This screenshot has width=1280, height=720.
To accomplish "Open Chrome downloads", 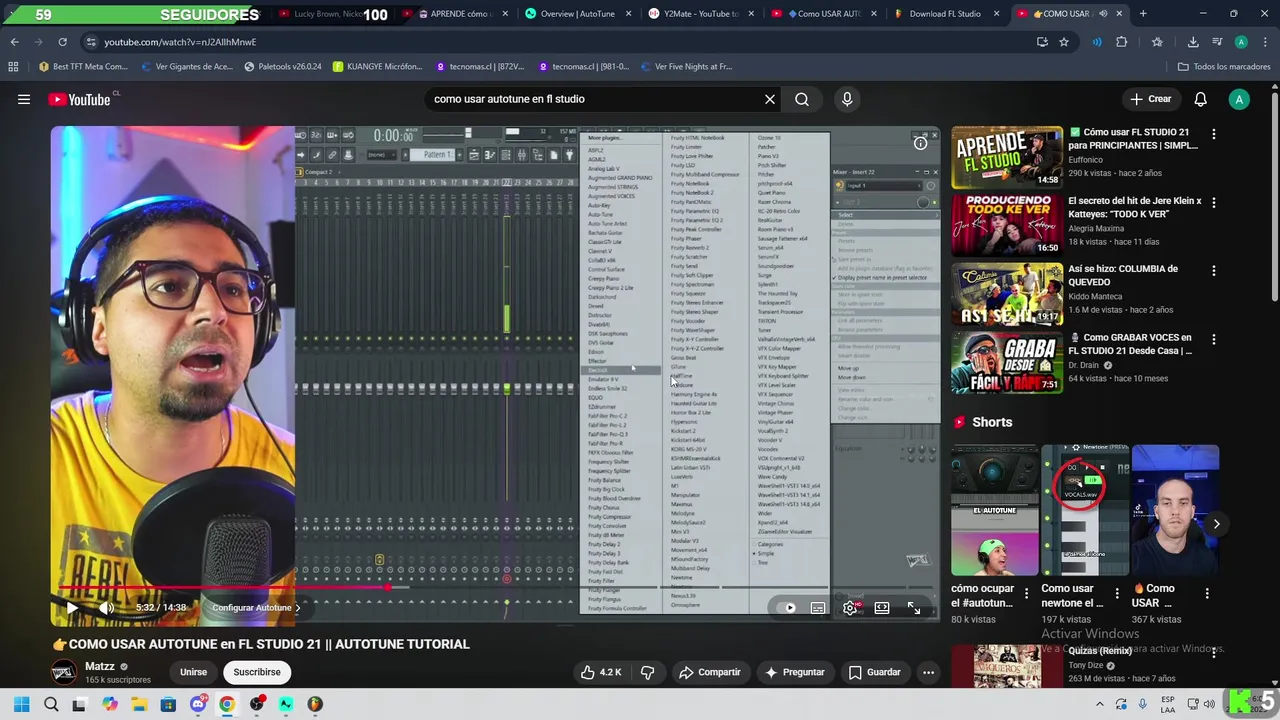I will (1193, 42).
